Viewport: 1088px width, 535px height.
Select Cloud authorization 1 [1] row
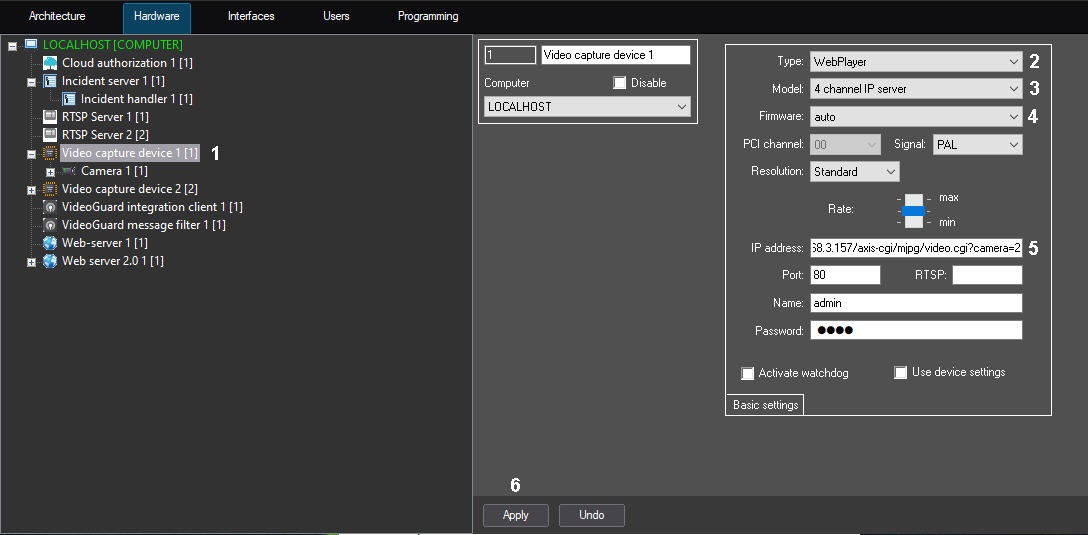click(x=127, y=62)
